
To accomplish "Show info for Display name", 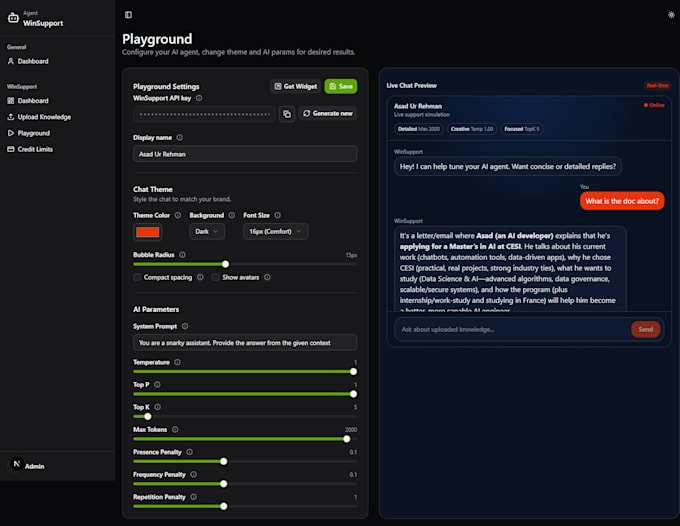I will [180, 137].
